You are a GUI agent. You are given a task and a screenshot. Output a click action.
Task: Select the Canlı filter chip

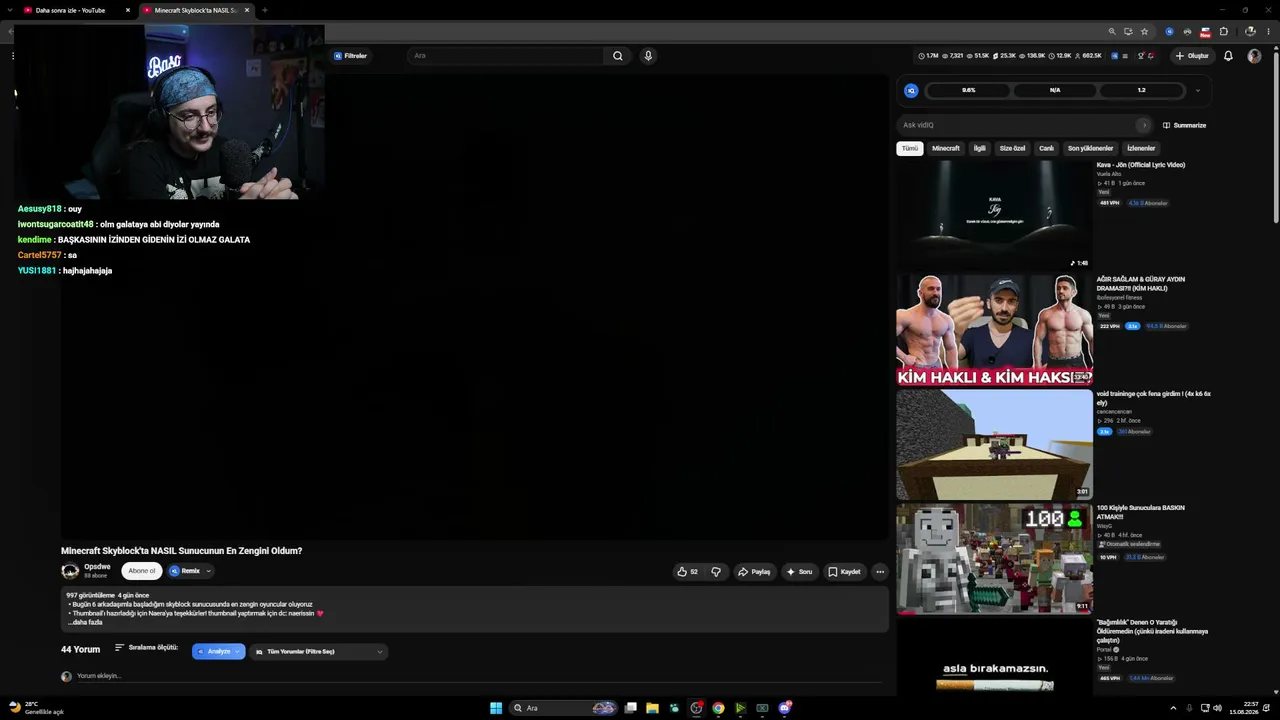tap(1046, 148)
